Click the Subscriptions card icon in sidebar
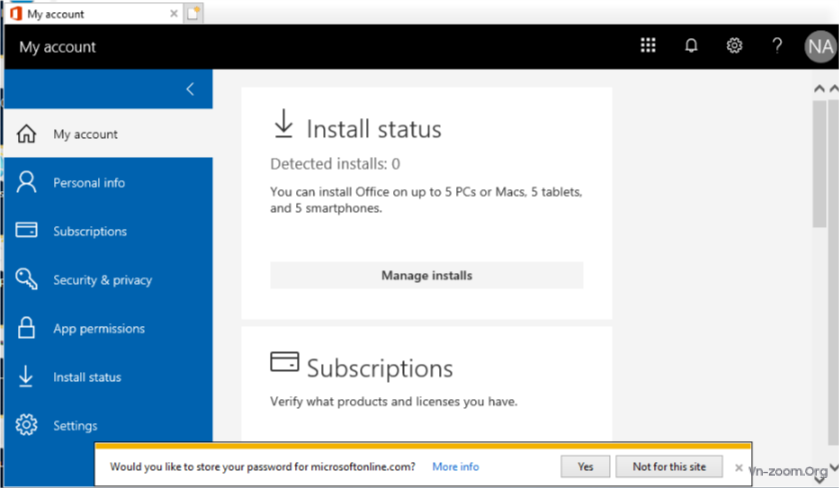 click(27, 231)
